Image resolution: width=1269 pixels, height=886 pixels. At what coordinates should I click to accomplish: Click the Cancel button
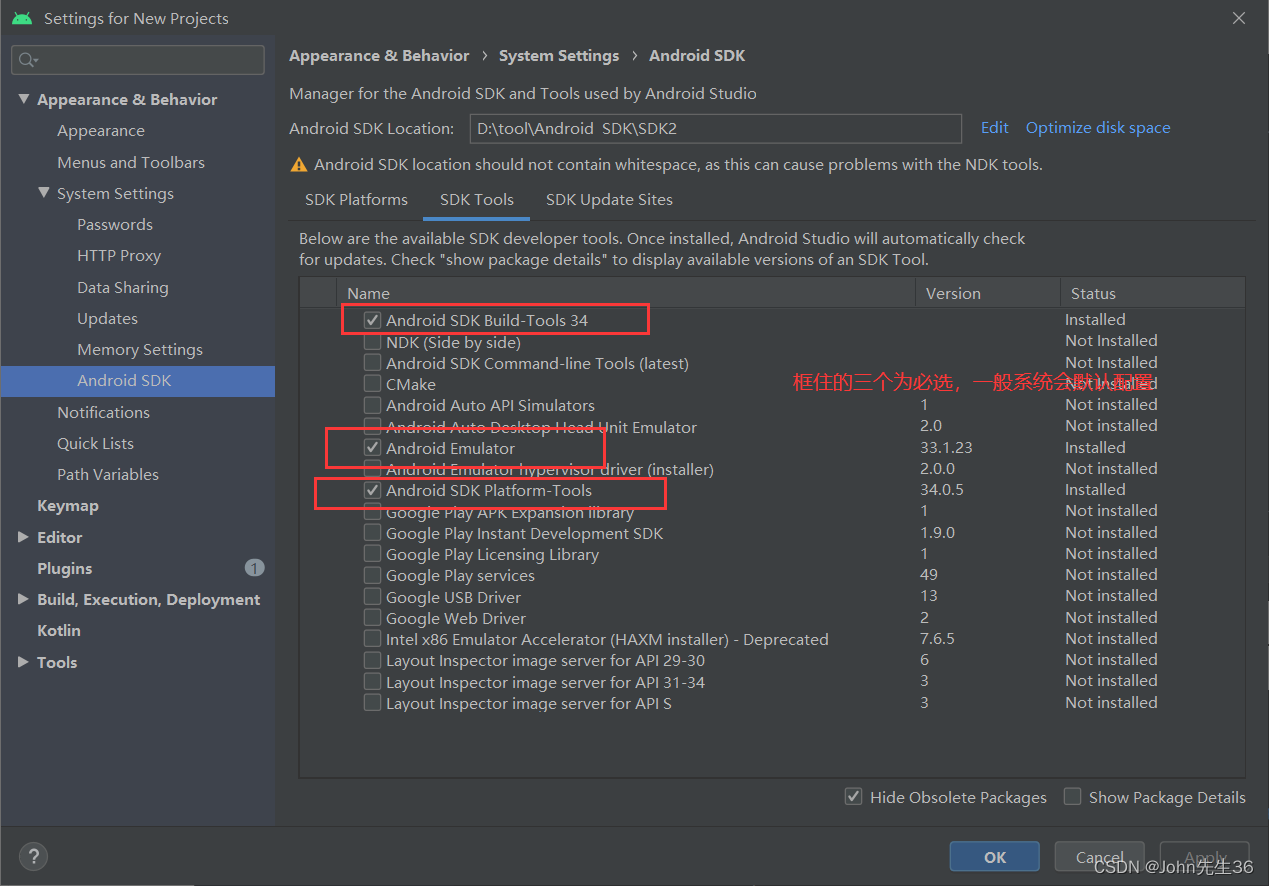(1100, 857)
